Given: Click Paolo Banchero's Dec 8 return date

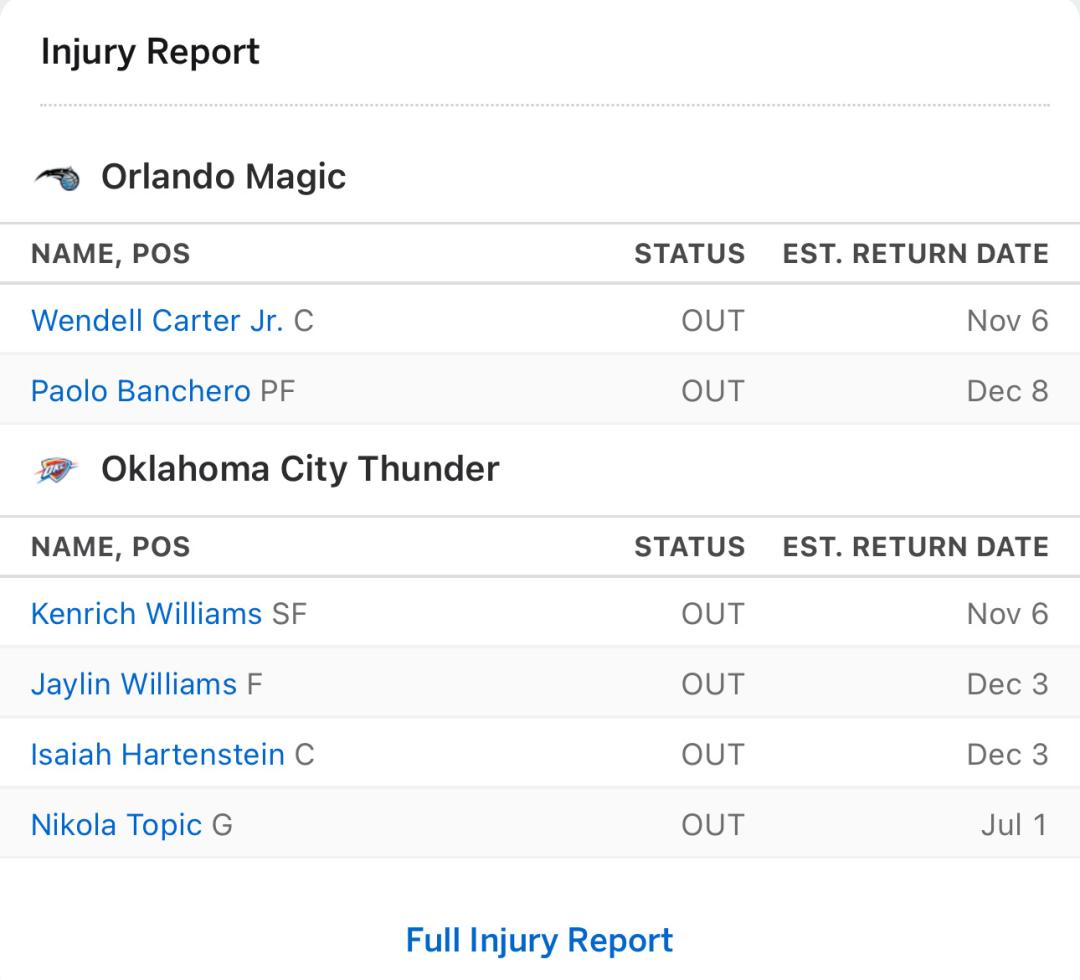Looking at the screenshot, I should (1008, 391).
